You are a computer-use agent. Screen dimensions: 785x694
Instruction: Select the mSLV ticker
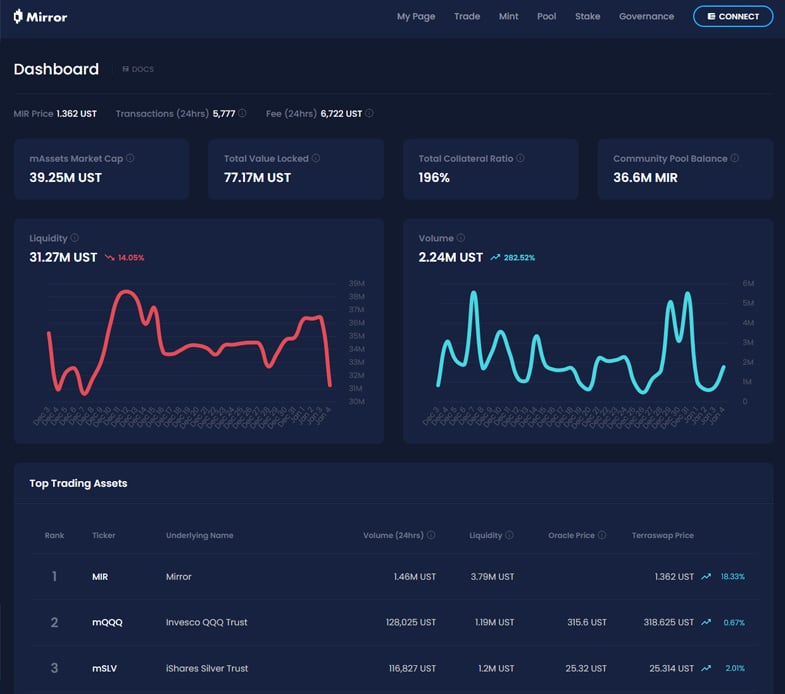[104, 668]
